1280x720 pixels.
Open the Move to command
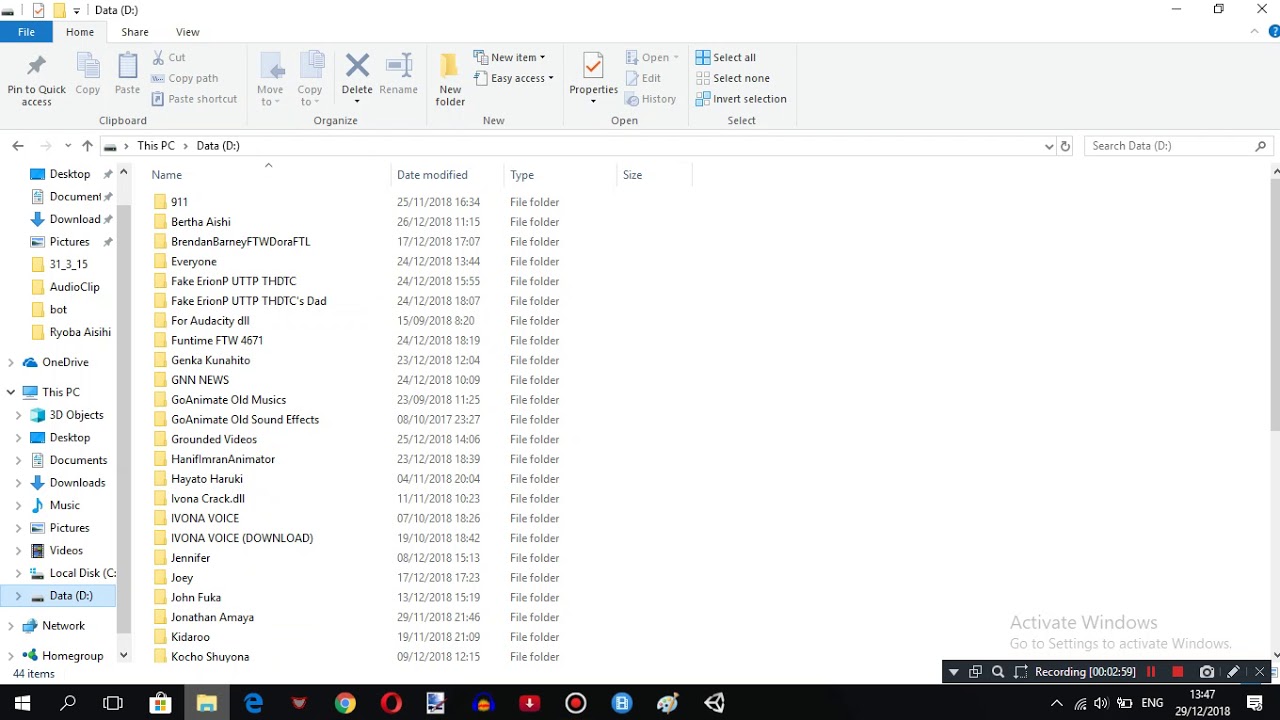tap(270, 79)
